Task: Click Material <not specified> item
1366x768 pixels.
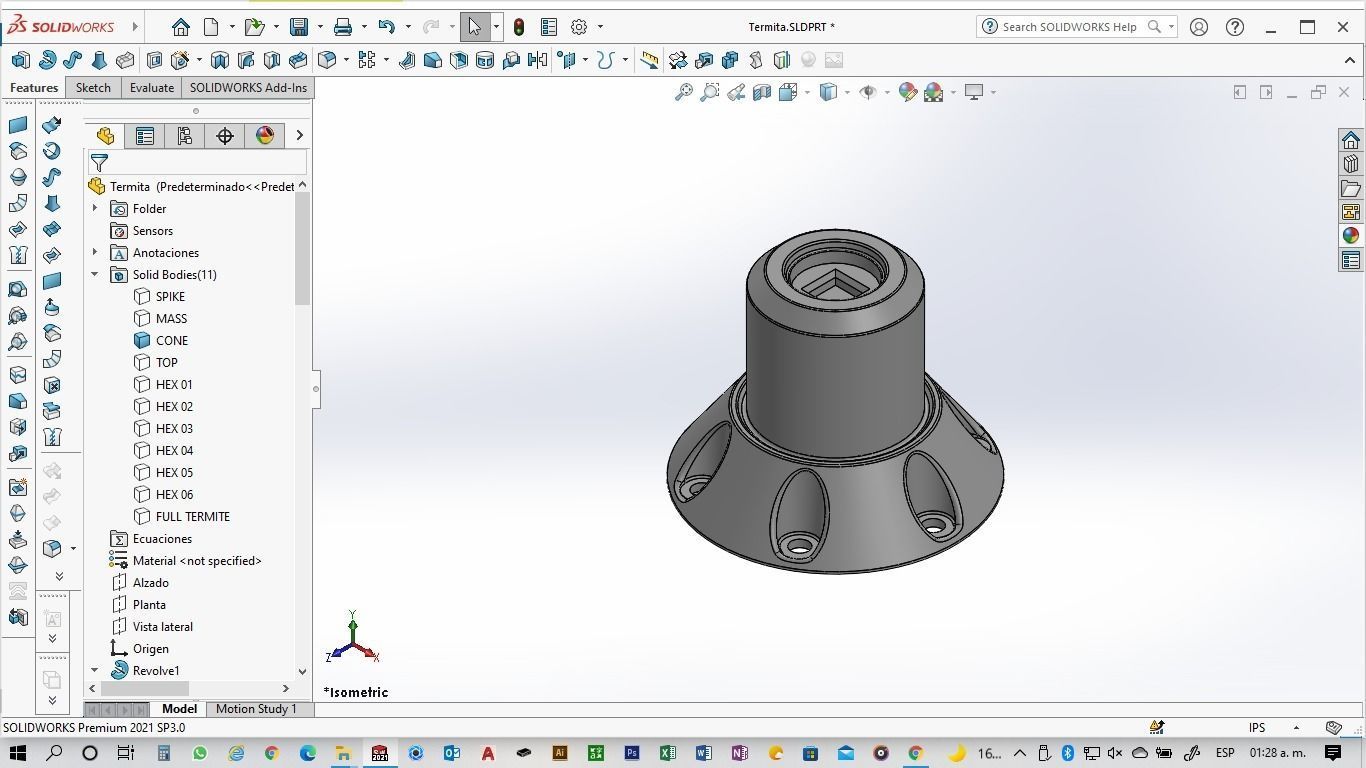Action: tap(197, 560)
